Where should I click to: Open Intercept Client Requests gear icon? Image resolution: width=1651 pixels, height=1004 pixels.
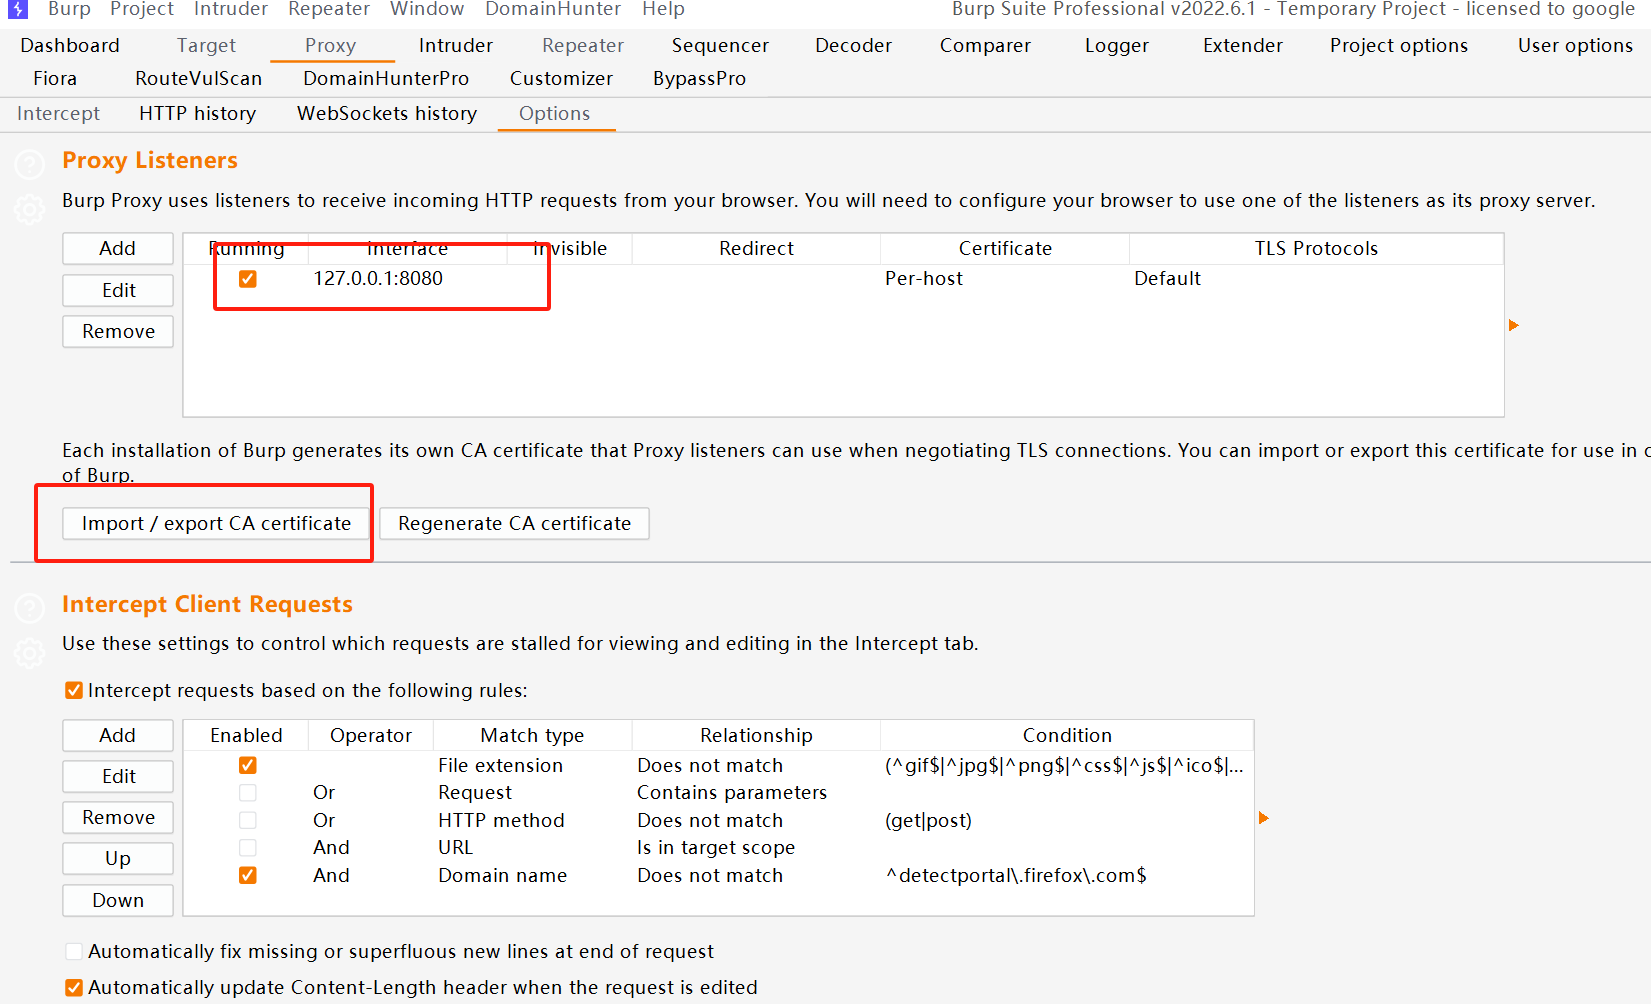(30, 653)
